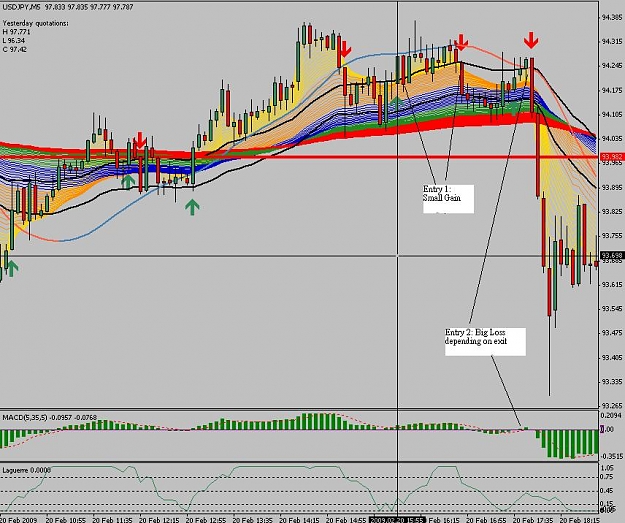Screen dimensions: 625x523
Task: Click the 93.265 price axis label
Action: 612,406
